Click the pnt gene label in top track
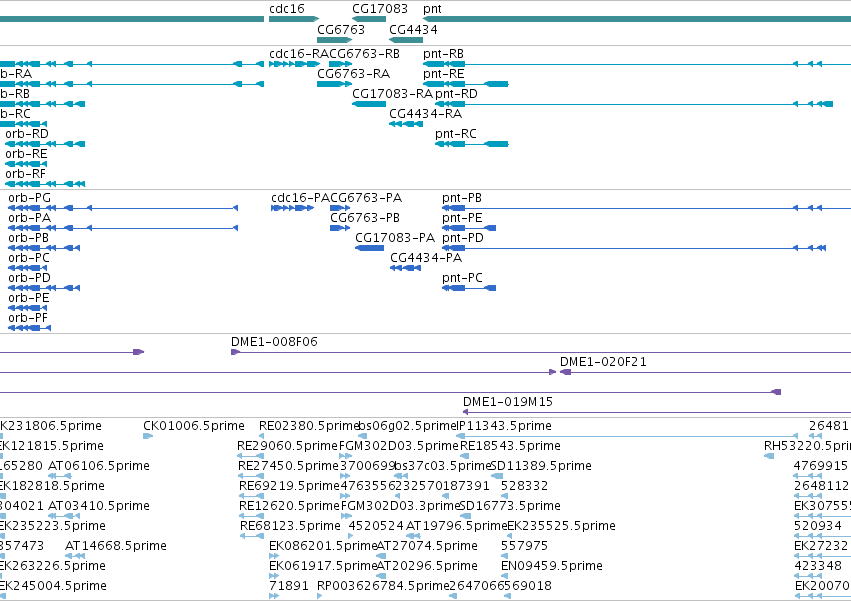The width and height of the screenshot is (851, 601). coord(432,9)
